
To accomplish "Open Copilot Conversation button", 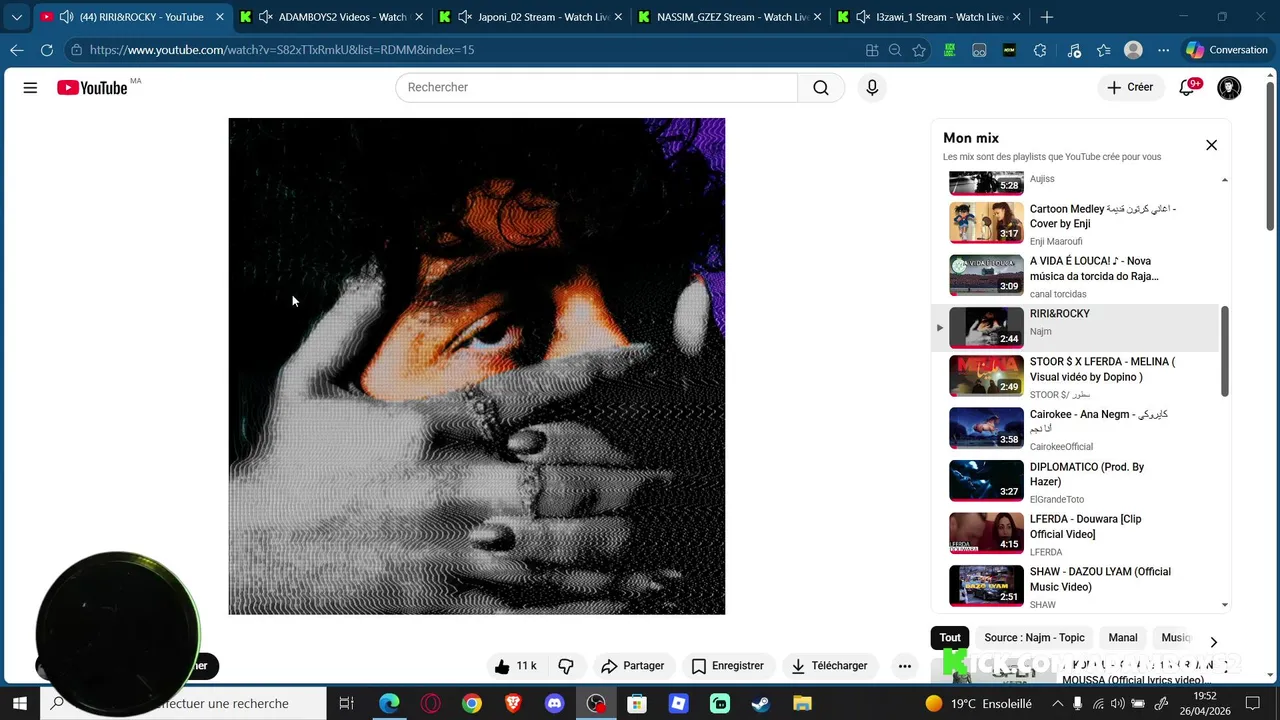I will (x=1226, y=50).
